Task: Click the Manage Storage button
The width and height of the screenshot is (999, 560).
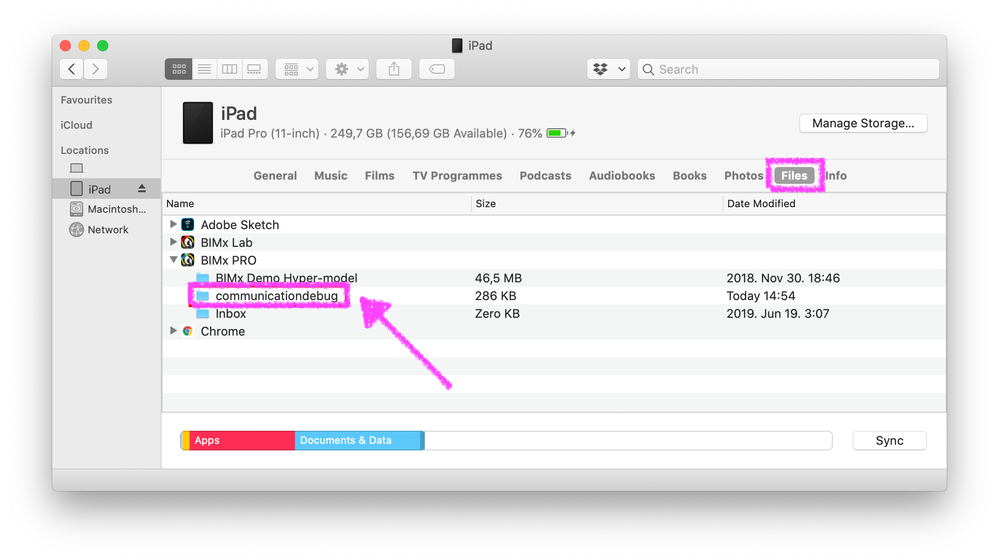Action: point(863,123)
